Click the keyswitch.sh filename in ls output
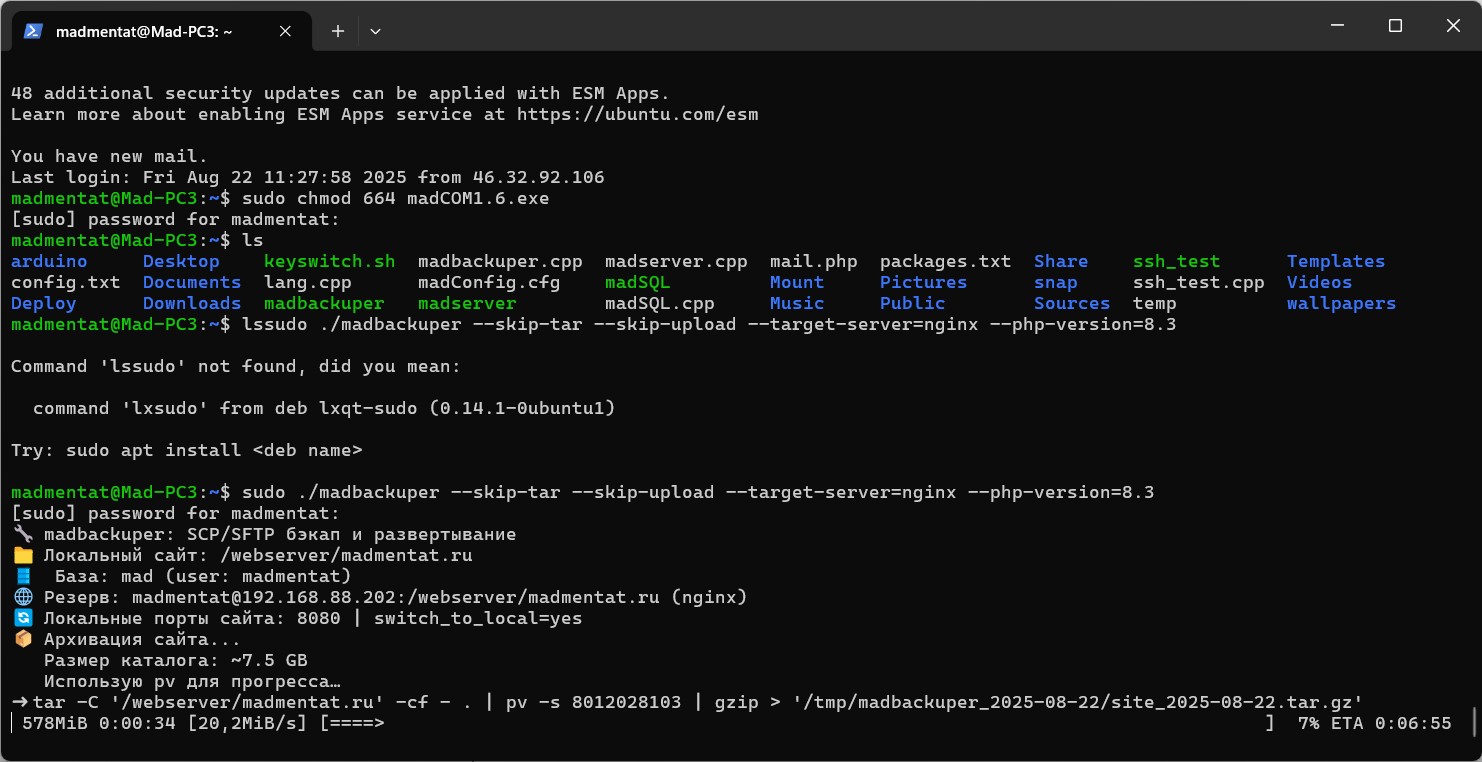 click(x=329, y=261)
